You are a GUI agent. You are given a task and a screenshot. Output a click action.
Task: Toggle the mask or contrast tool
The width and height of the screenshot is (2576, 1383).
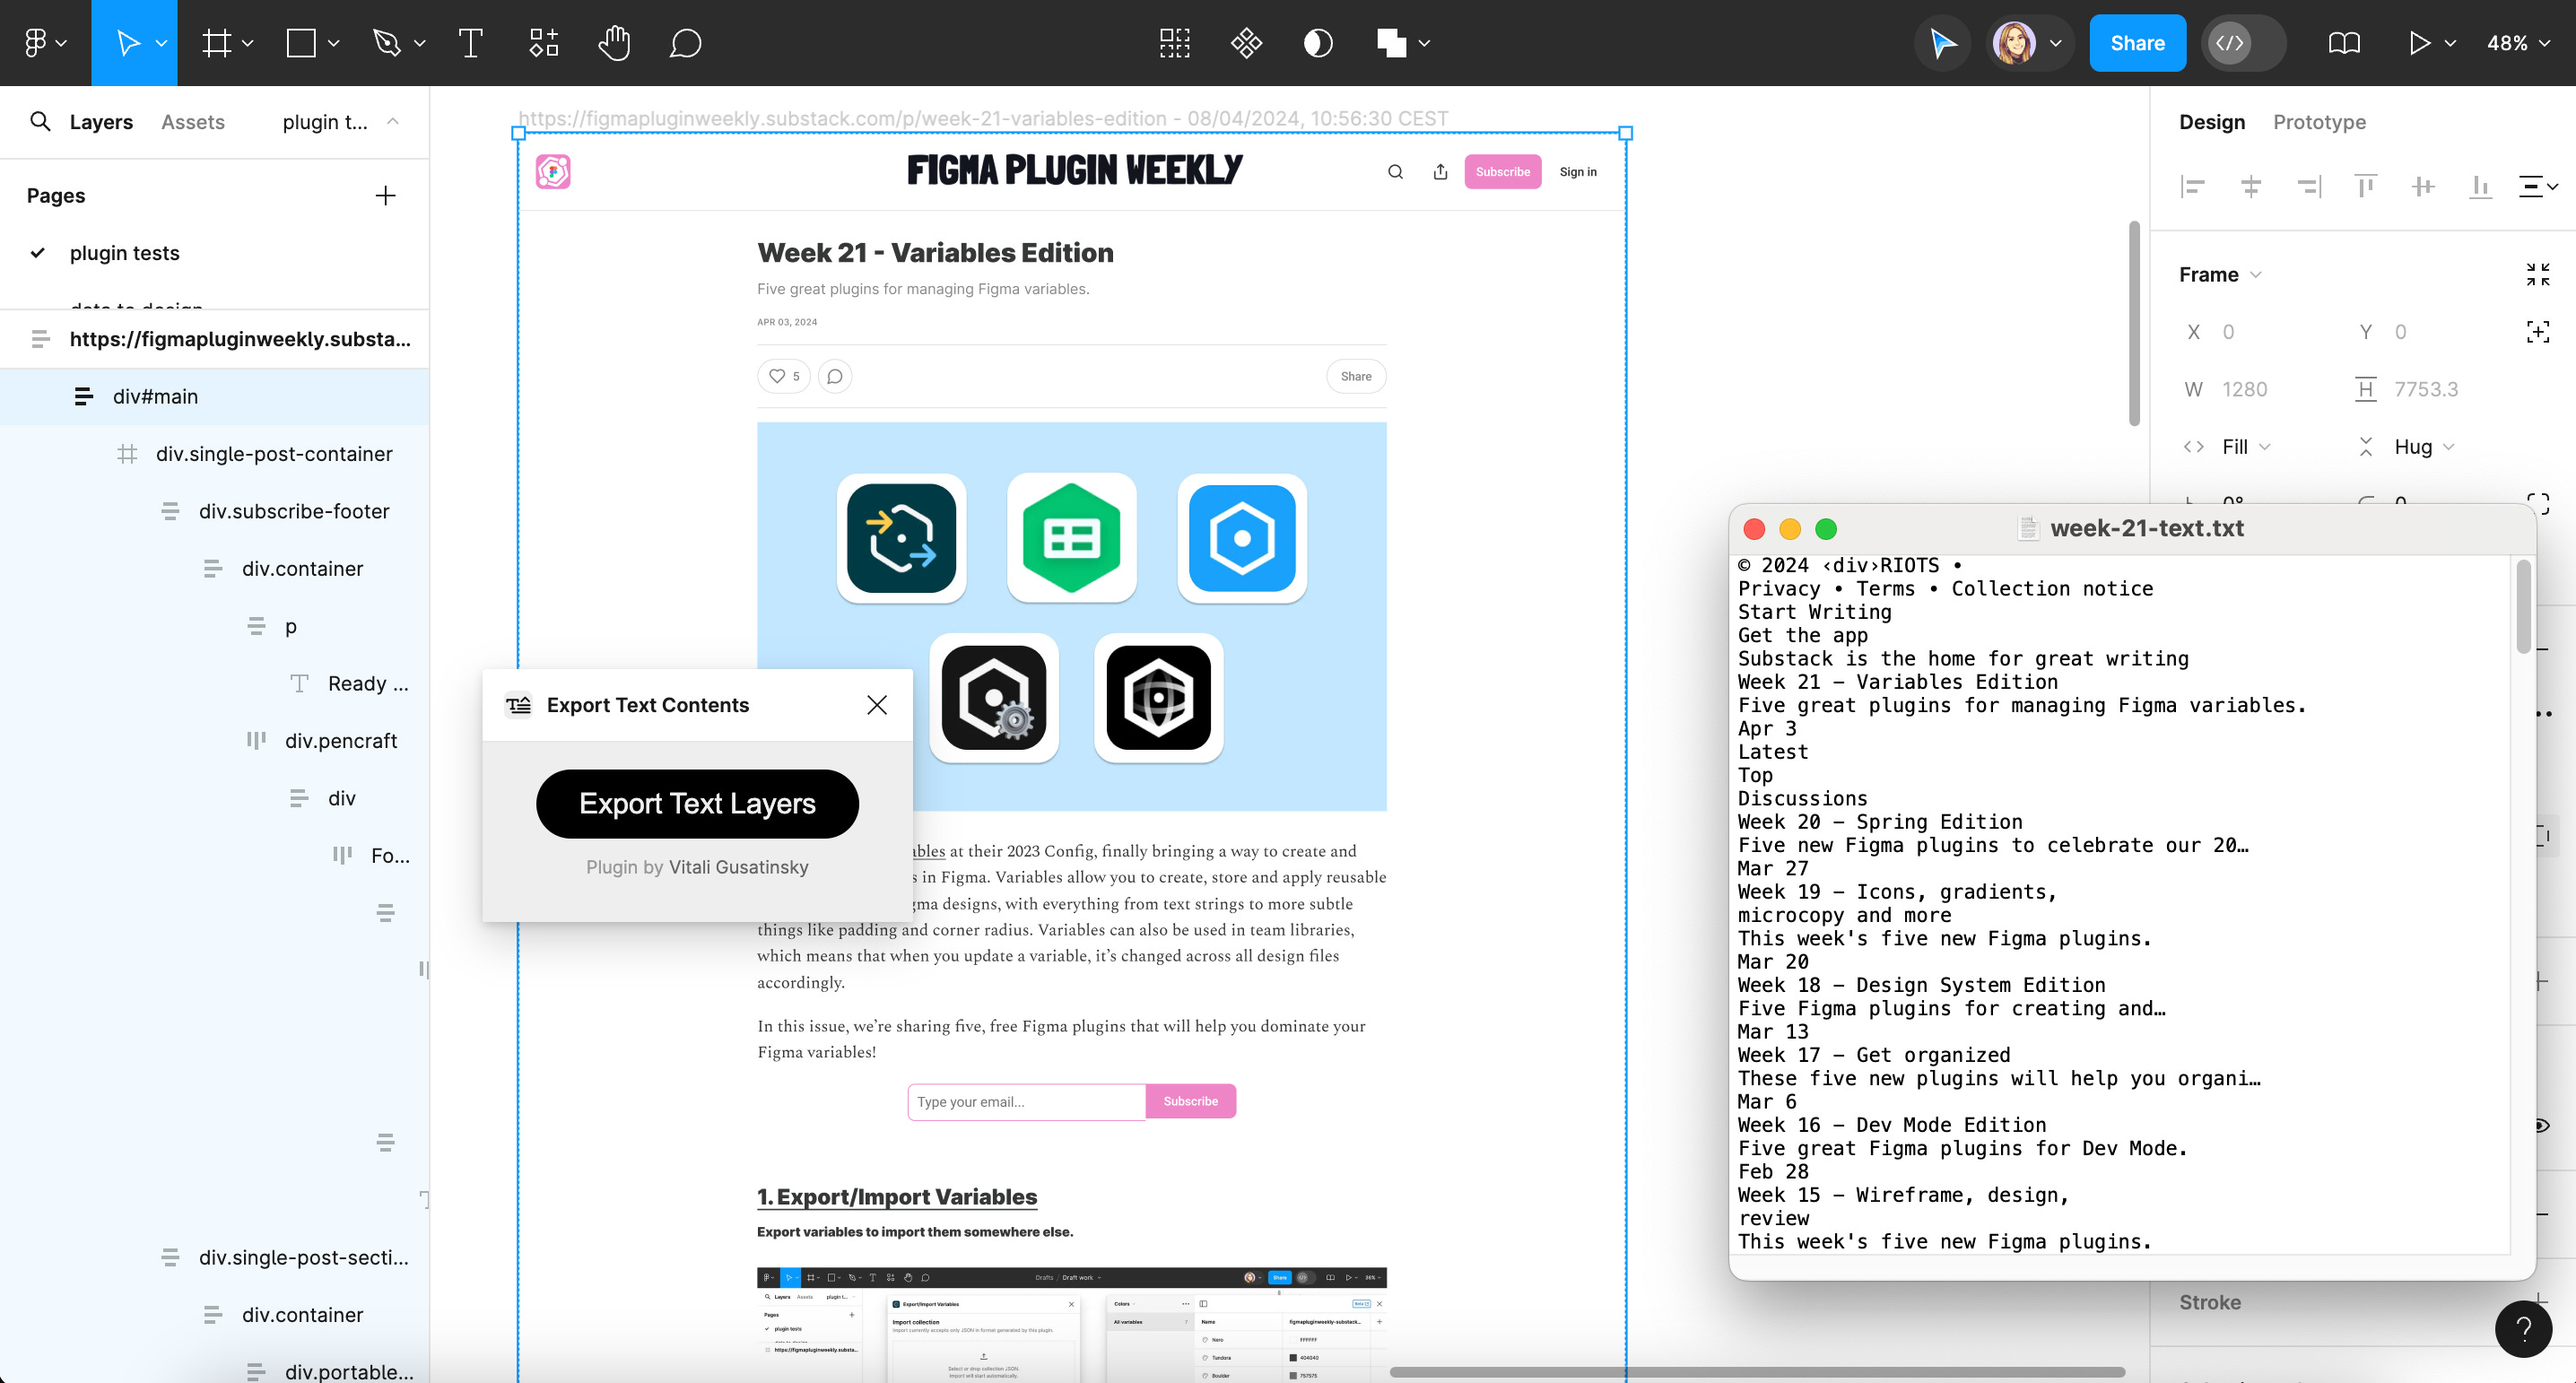coord(1318,43)
